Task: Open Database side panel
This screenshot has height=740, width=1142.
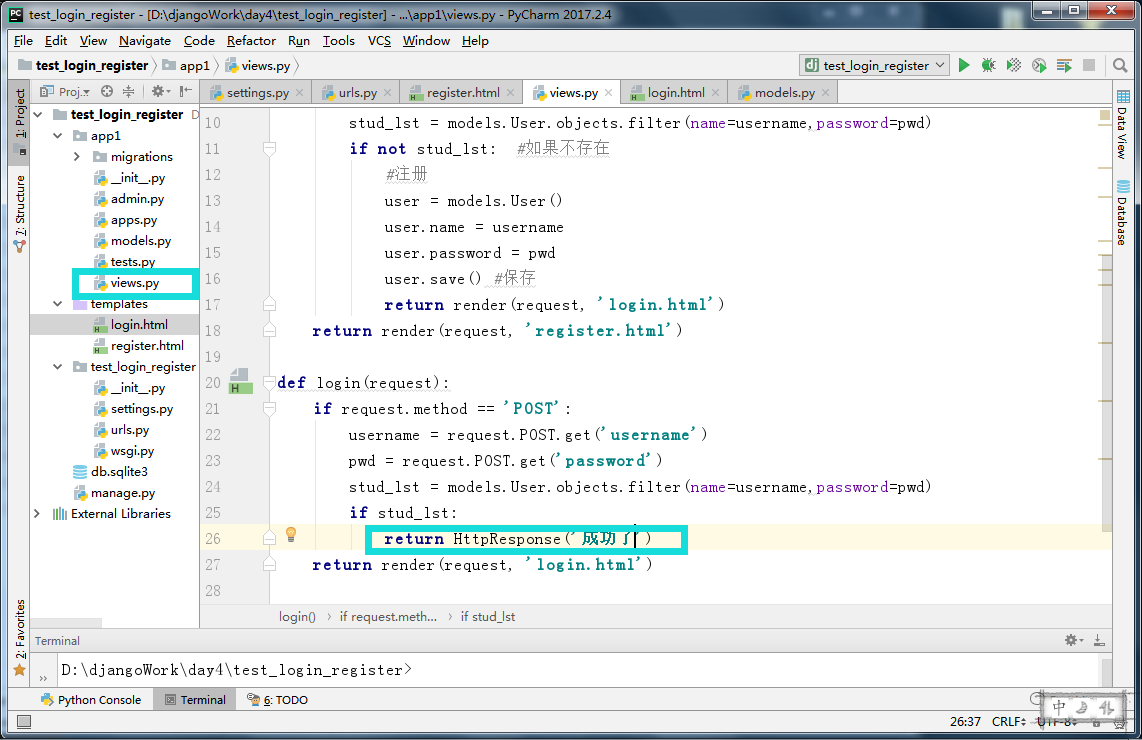Action: click(1122, 212)
